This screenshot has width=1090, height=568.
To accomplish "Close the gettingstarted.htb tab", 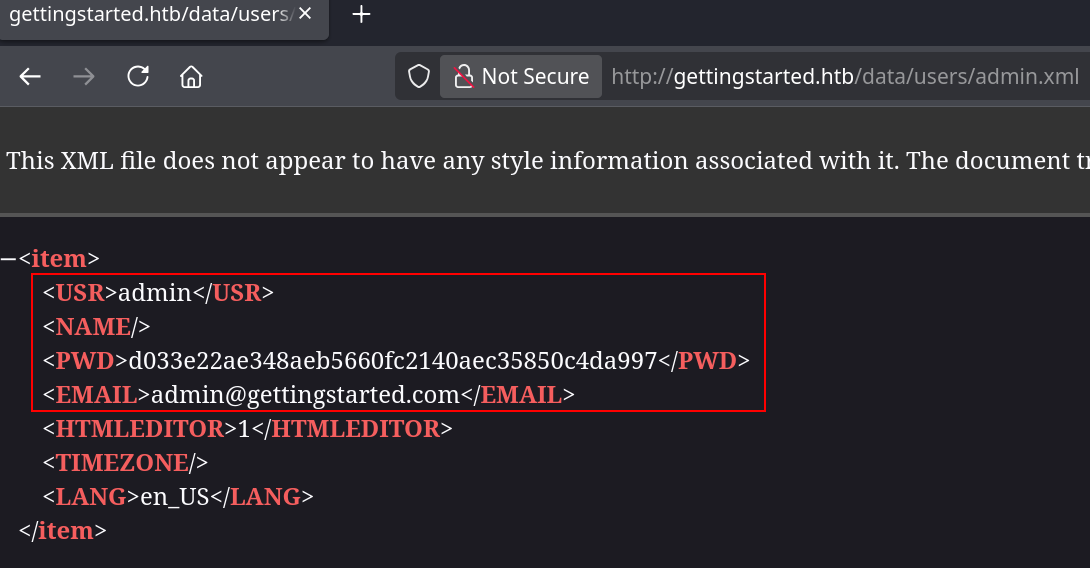I will tap(305, 15).
